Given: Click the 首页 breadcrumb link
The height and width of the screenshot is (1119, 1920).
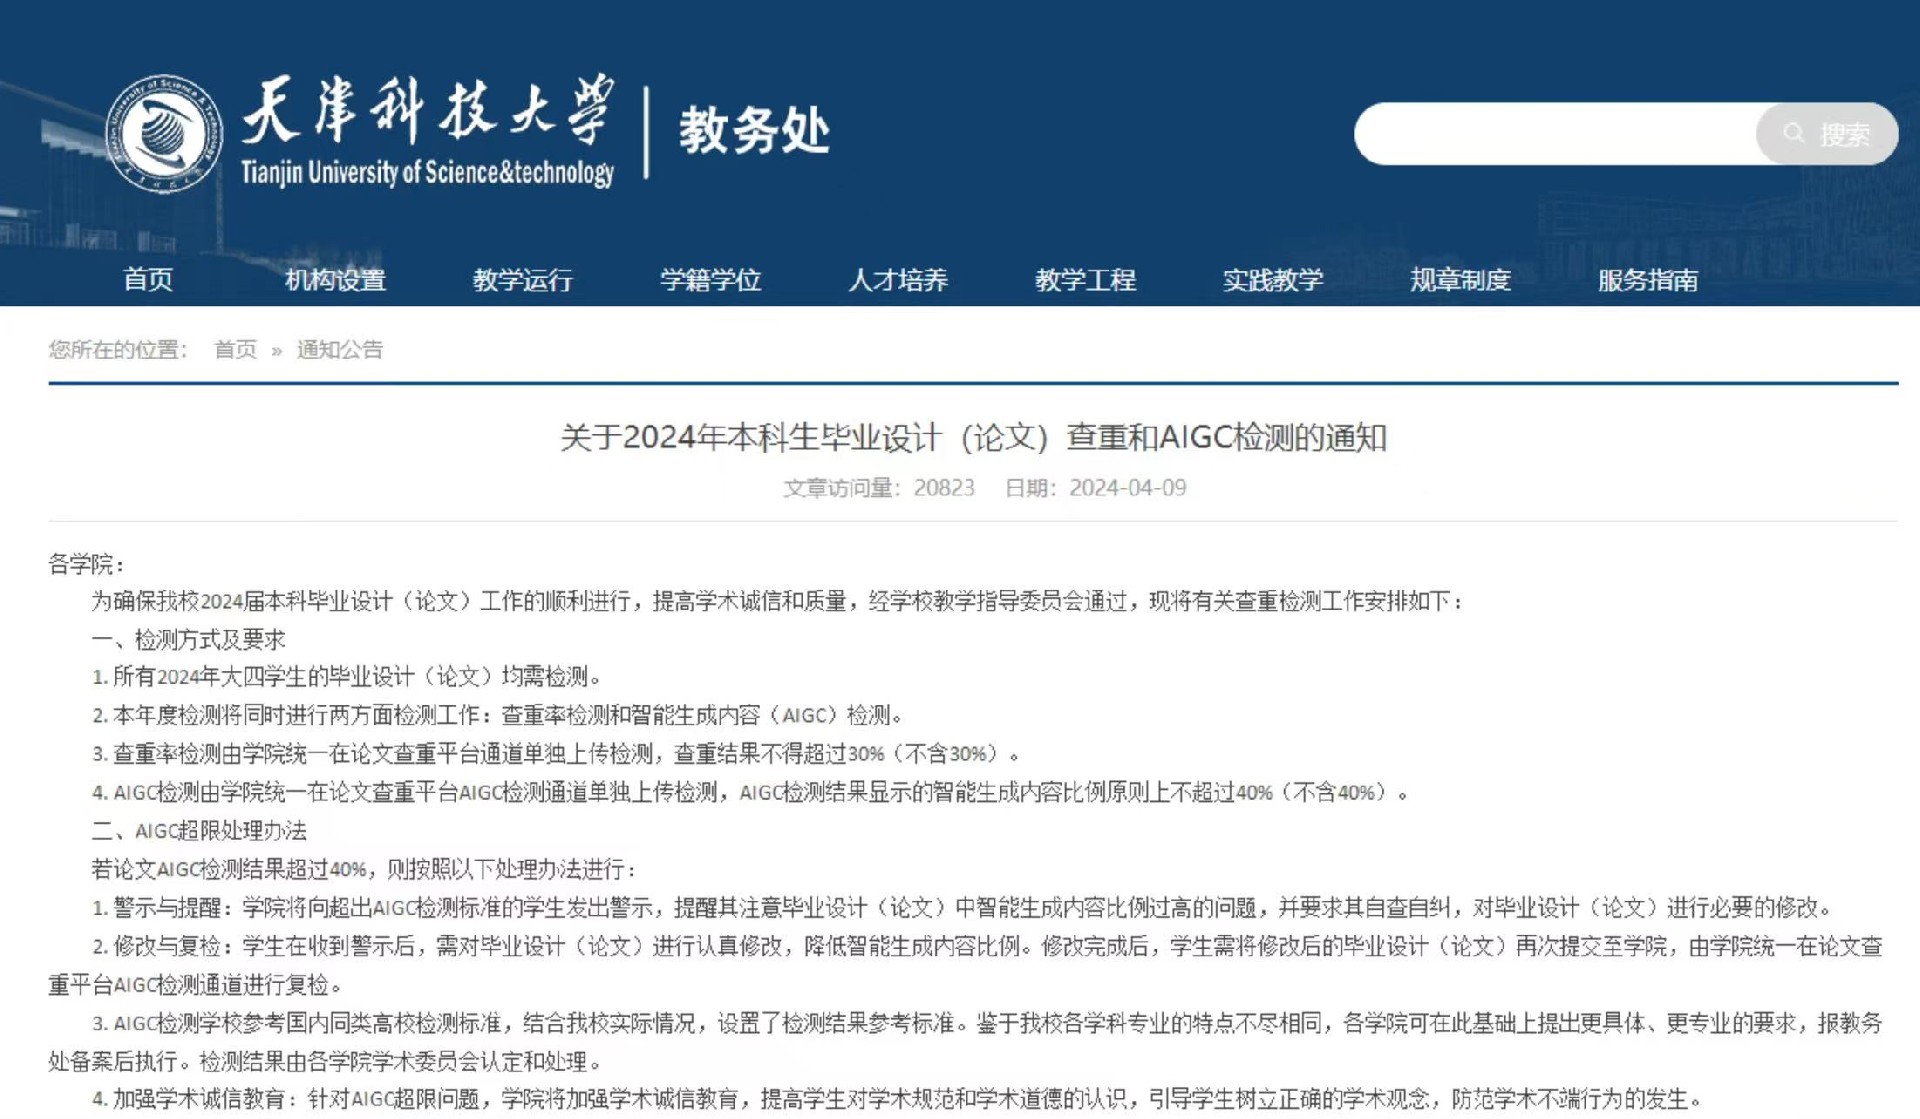Looking at the screenshot, I should [x=235, y=349].
